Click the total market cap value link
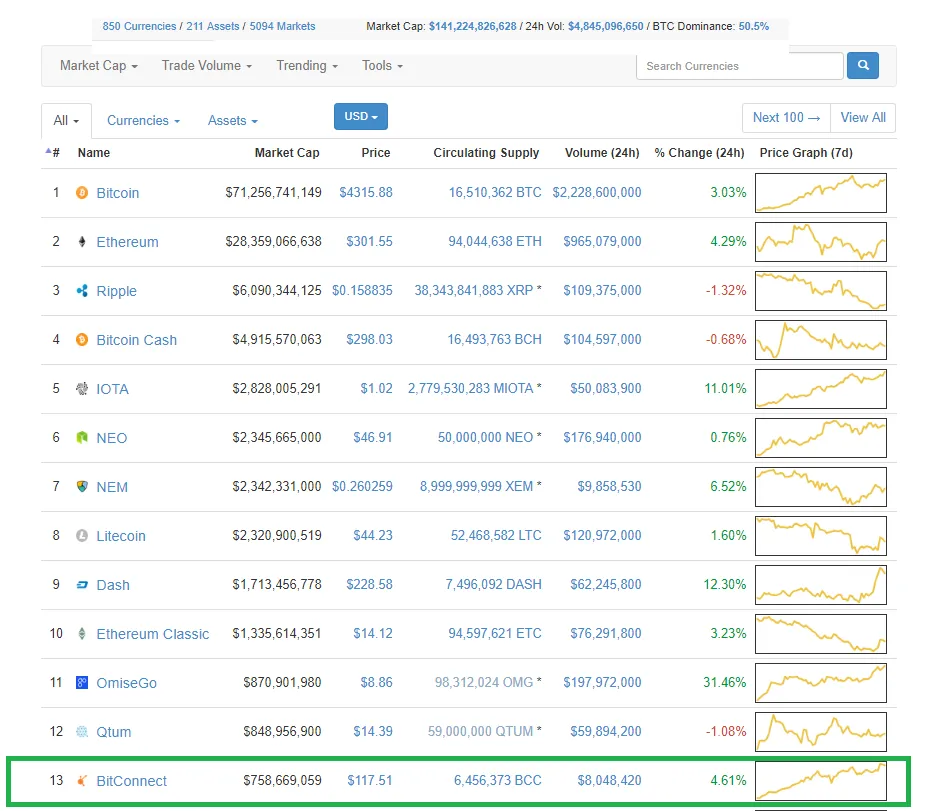This screenshot has height=811, width=929. click(472, 26)
